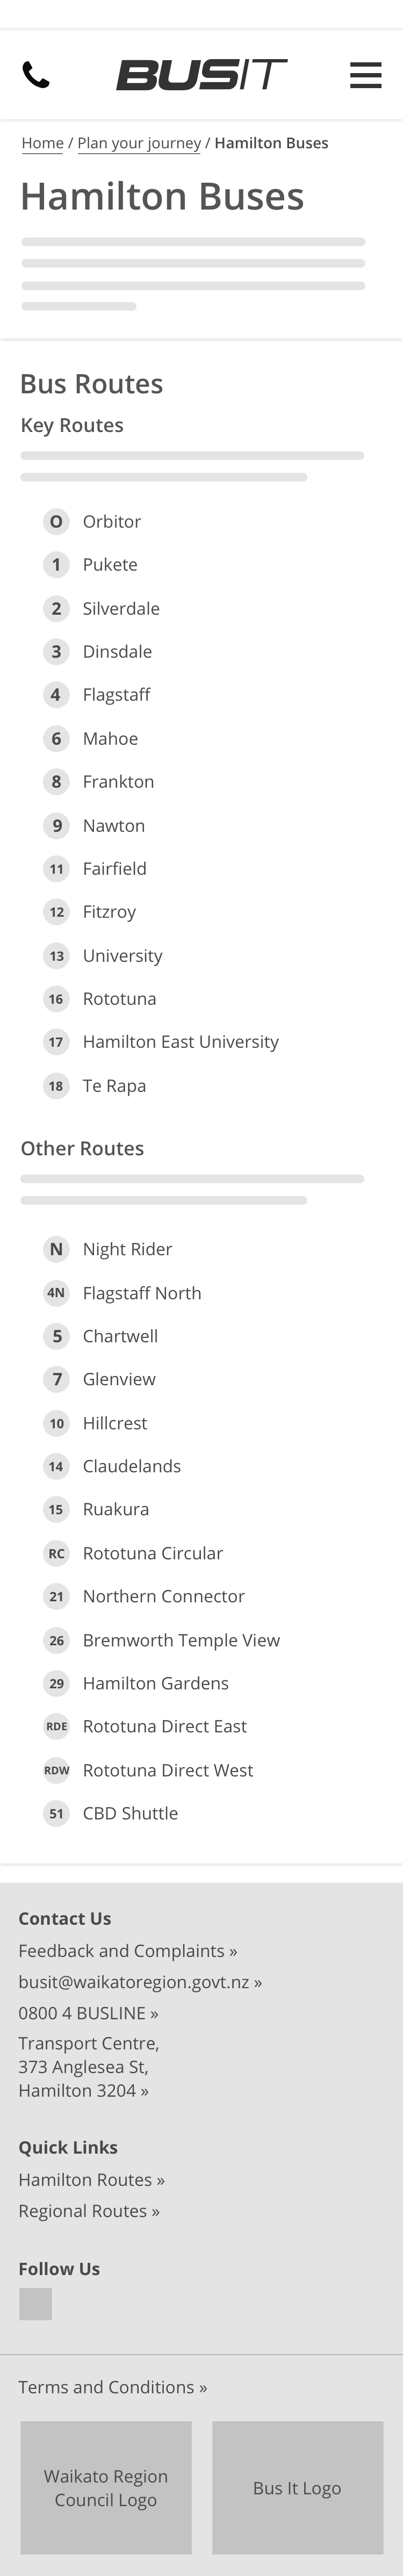Open the CBD Shuttle route
Image resolution: width=403 pixels, height=2576 pixels.
tap(130, 1813)
